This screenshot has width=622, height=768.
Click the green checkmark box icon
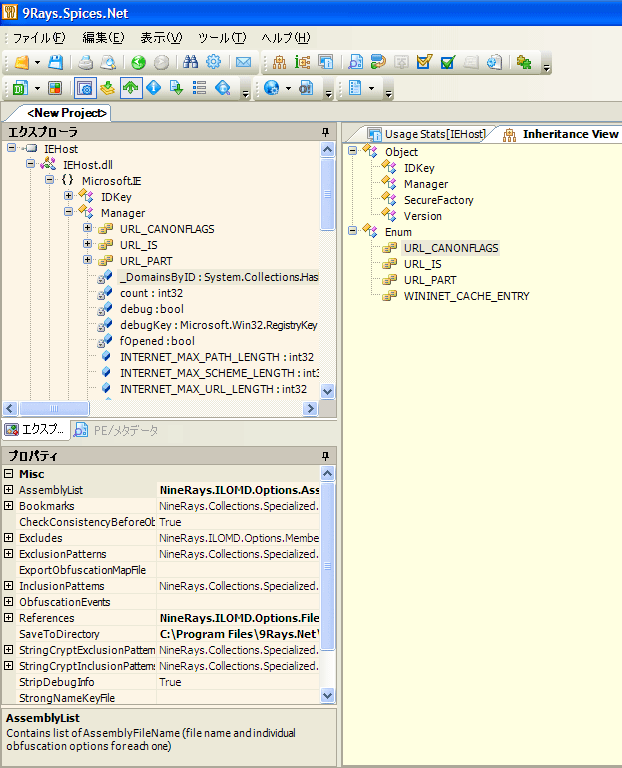[x=448, y=63]
